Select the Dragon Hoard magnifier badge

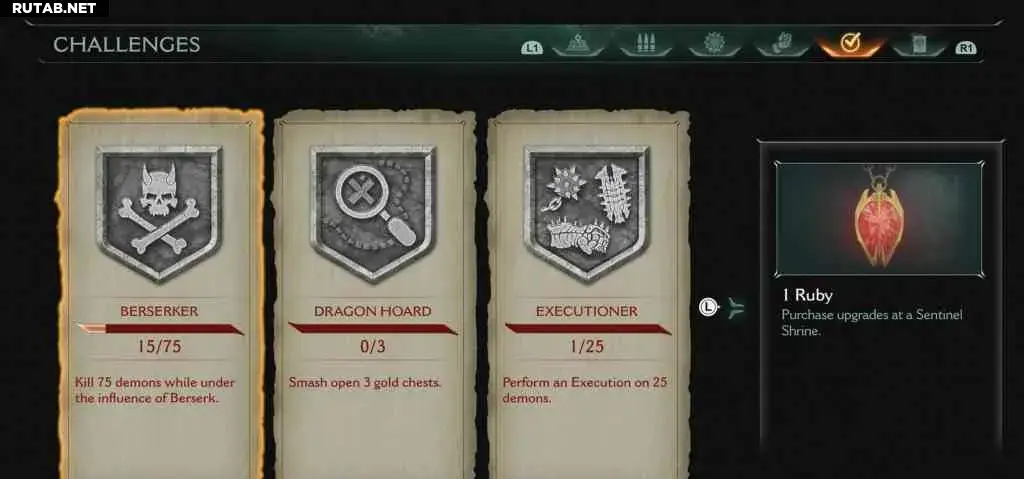(x=373, y=212)
